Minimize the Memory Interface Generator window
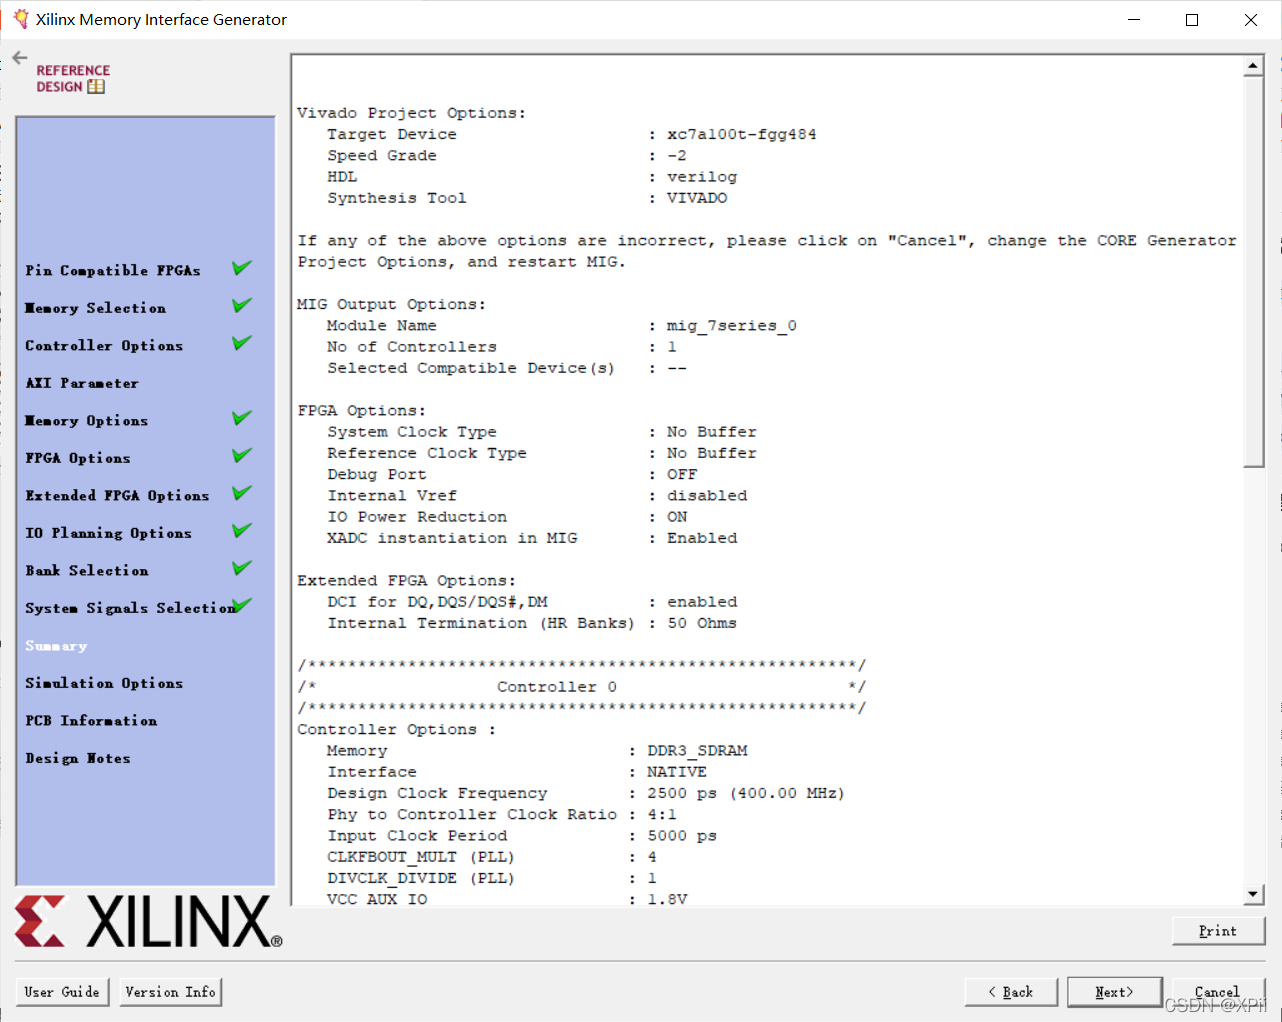Screen dimensions: 1282x1022 1134,20
